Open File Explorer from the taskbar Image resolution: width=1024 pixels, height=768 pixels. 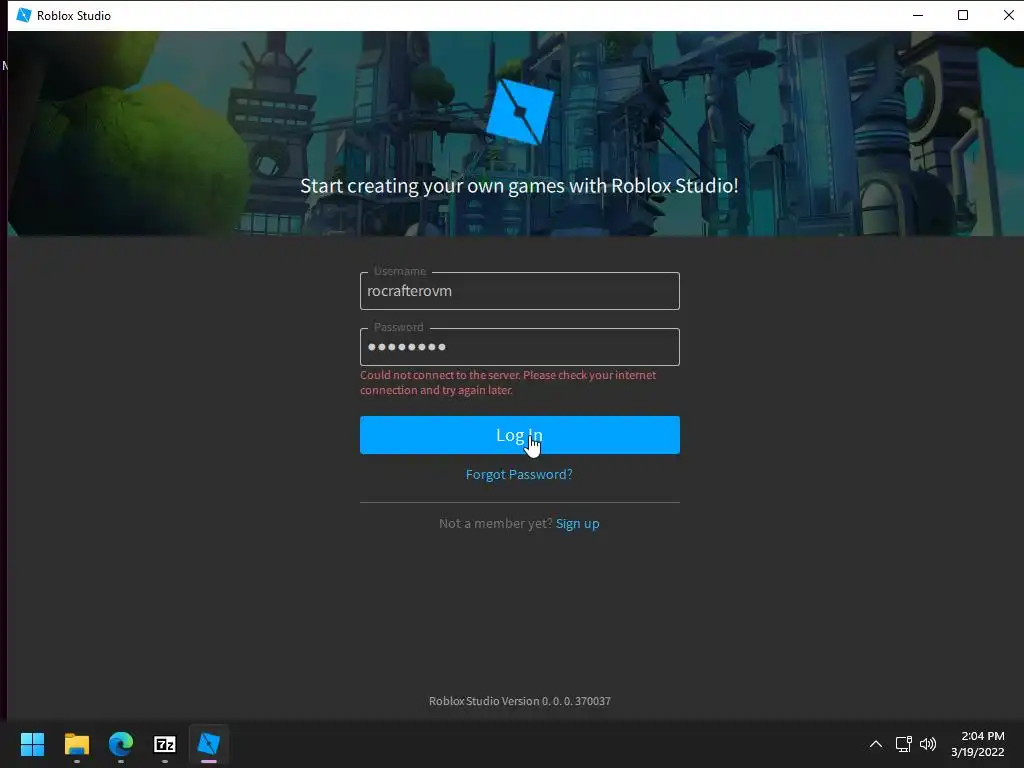click(x=76, y=744)
